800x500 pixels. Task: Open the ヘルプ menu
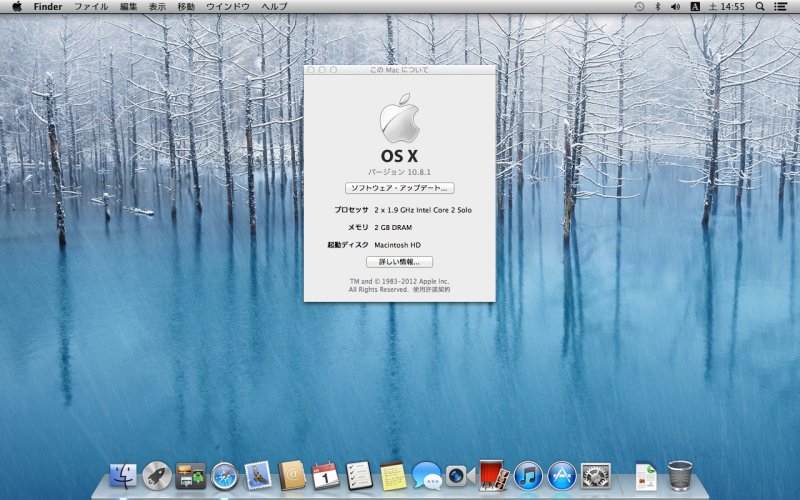[x=274, y=7]
